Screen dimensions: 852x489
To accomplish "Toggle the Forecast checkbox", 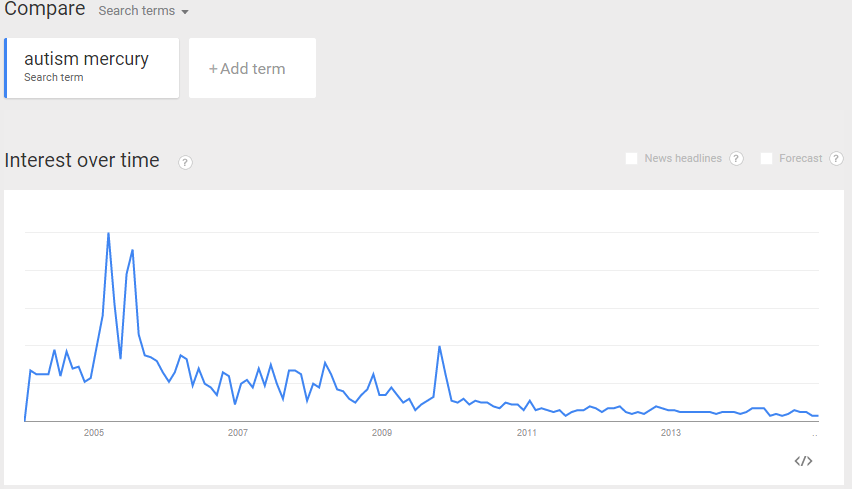I will click(766, 158).
